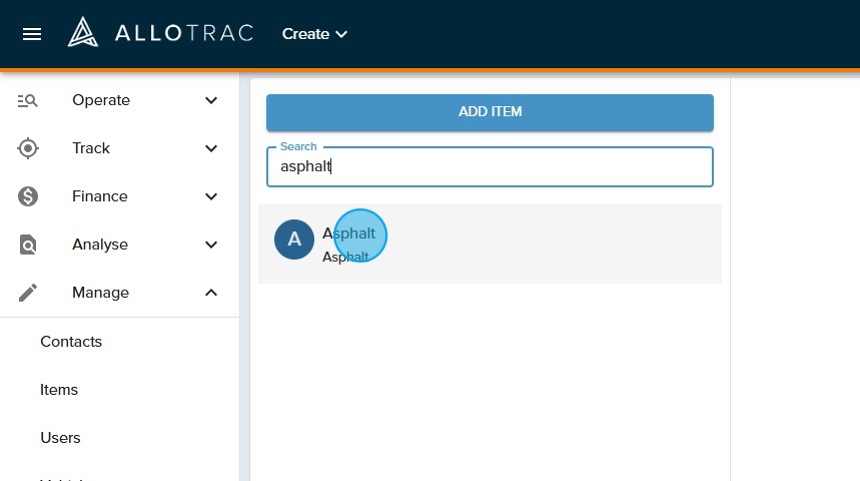Click the Track crosshair target icon
The image size is (860, 481).
point(28,148)
